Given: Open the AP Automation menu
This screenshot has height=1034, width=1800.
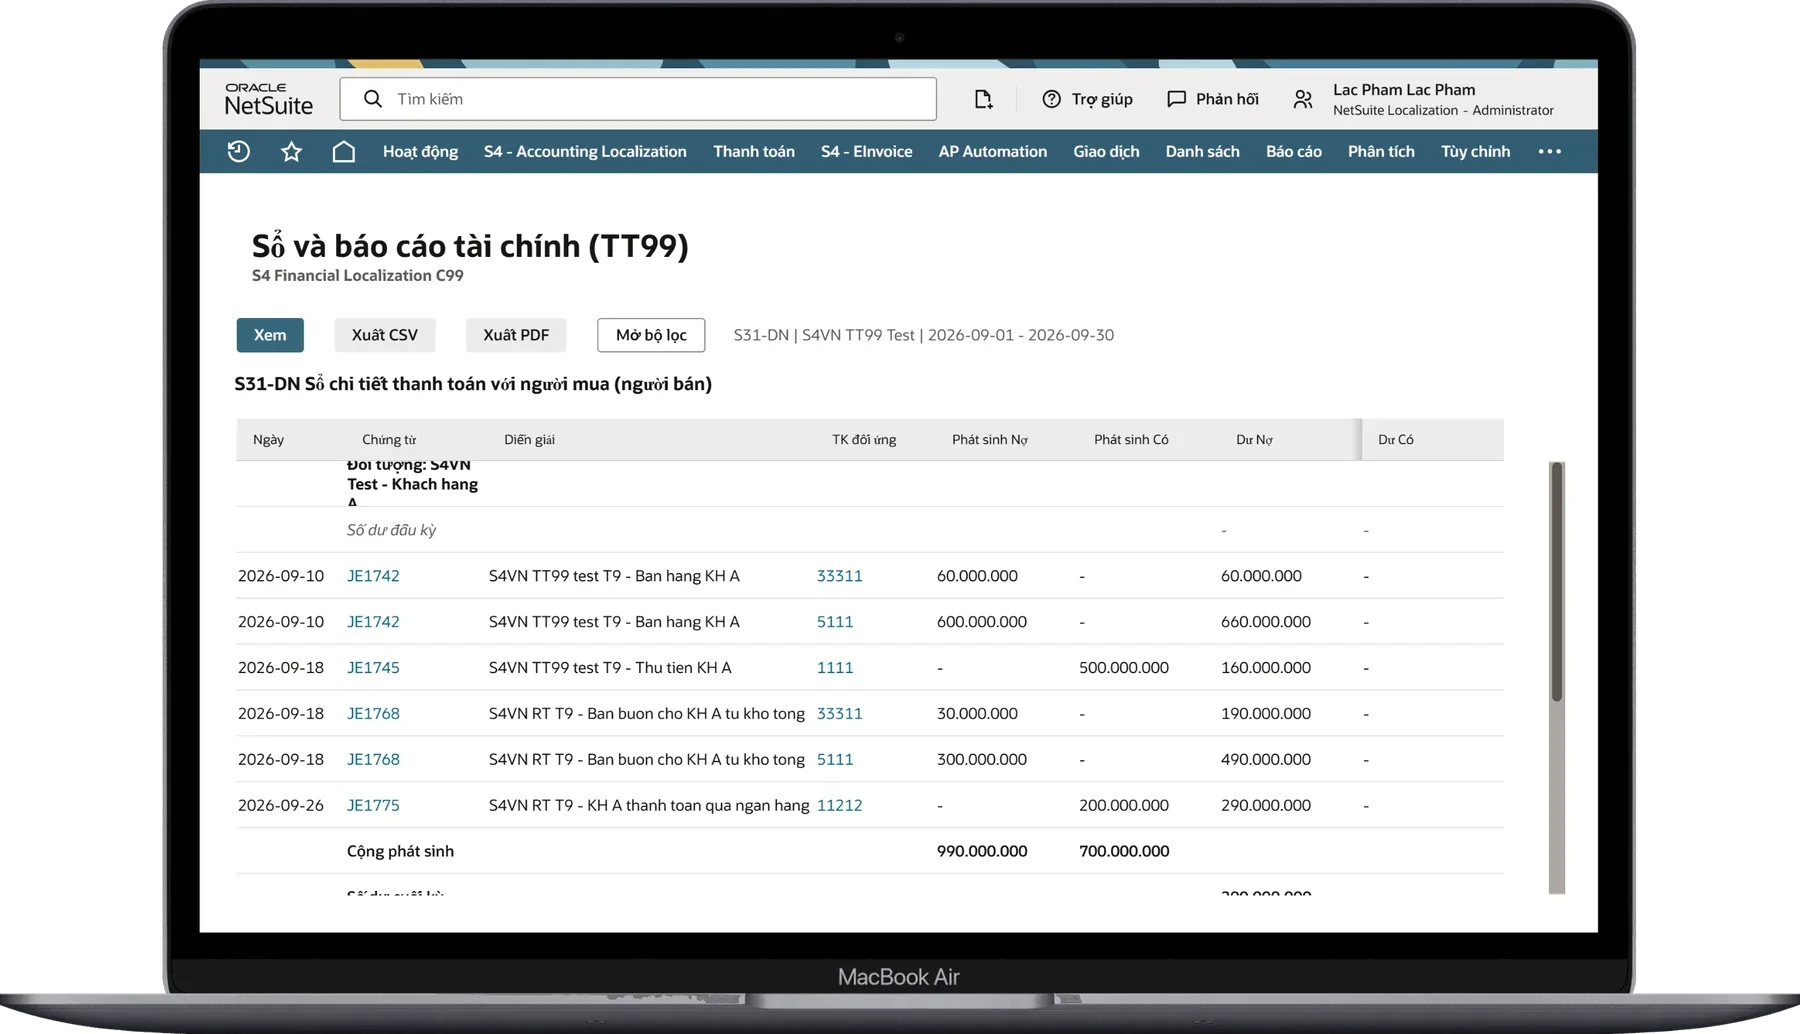Looking at the screenshot, I should pos(993,151).
